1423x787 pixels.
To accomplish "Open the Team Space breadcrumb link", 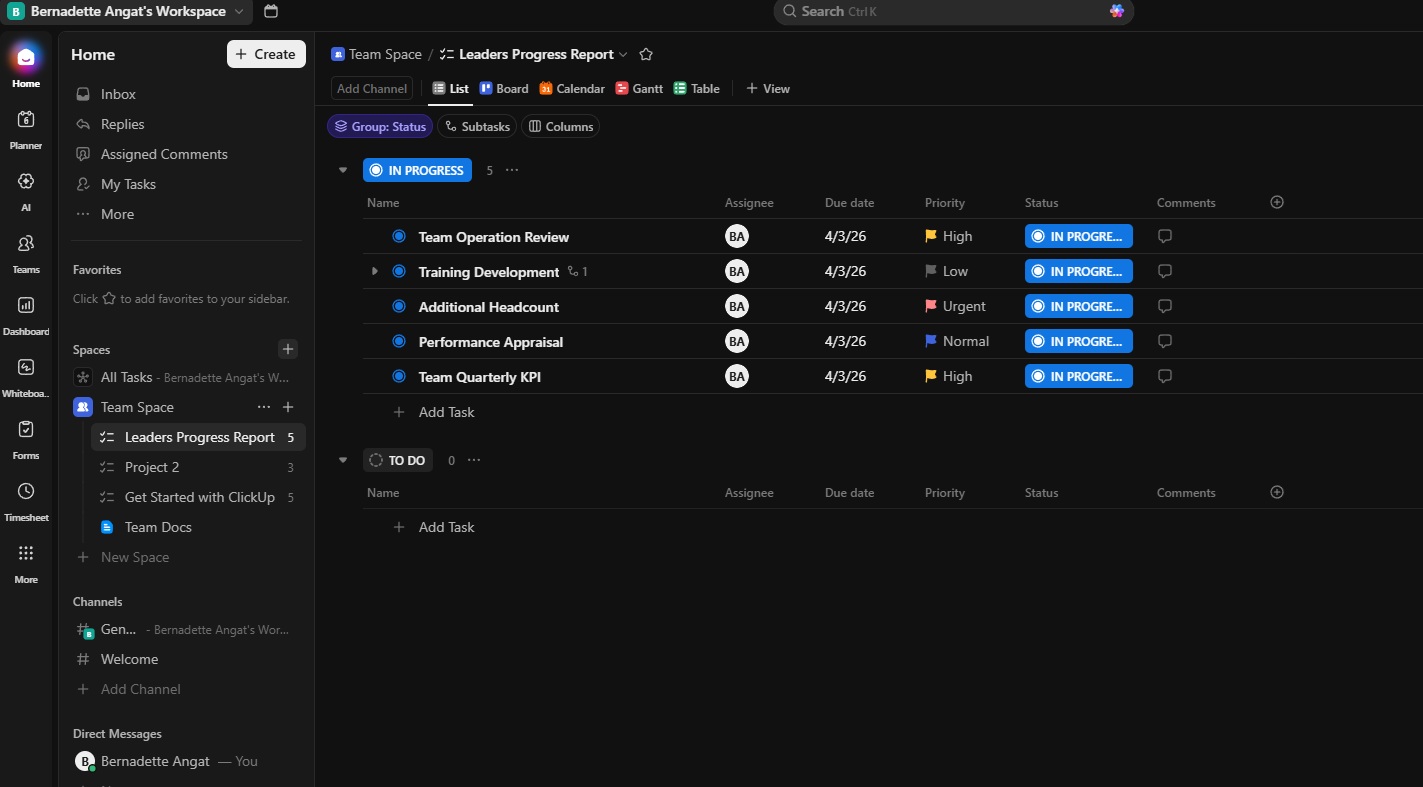I will click(376, 54).
